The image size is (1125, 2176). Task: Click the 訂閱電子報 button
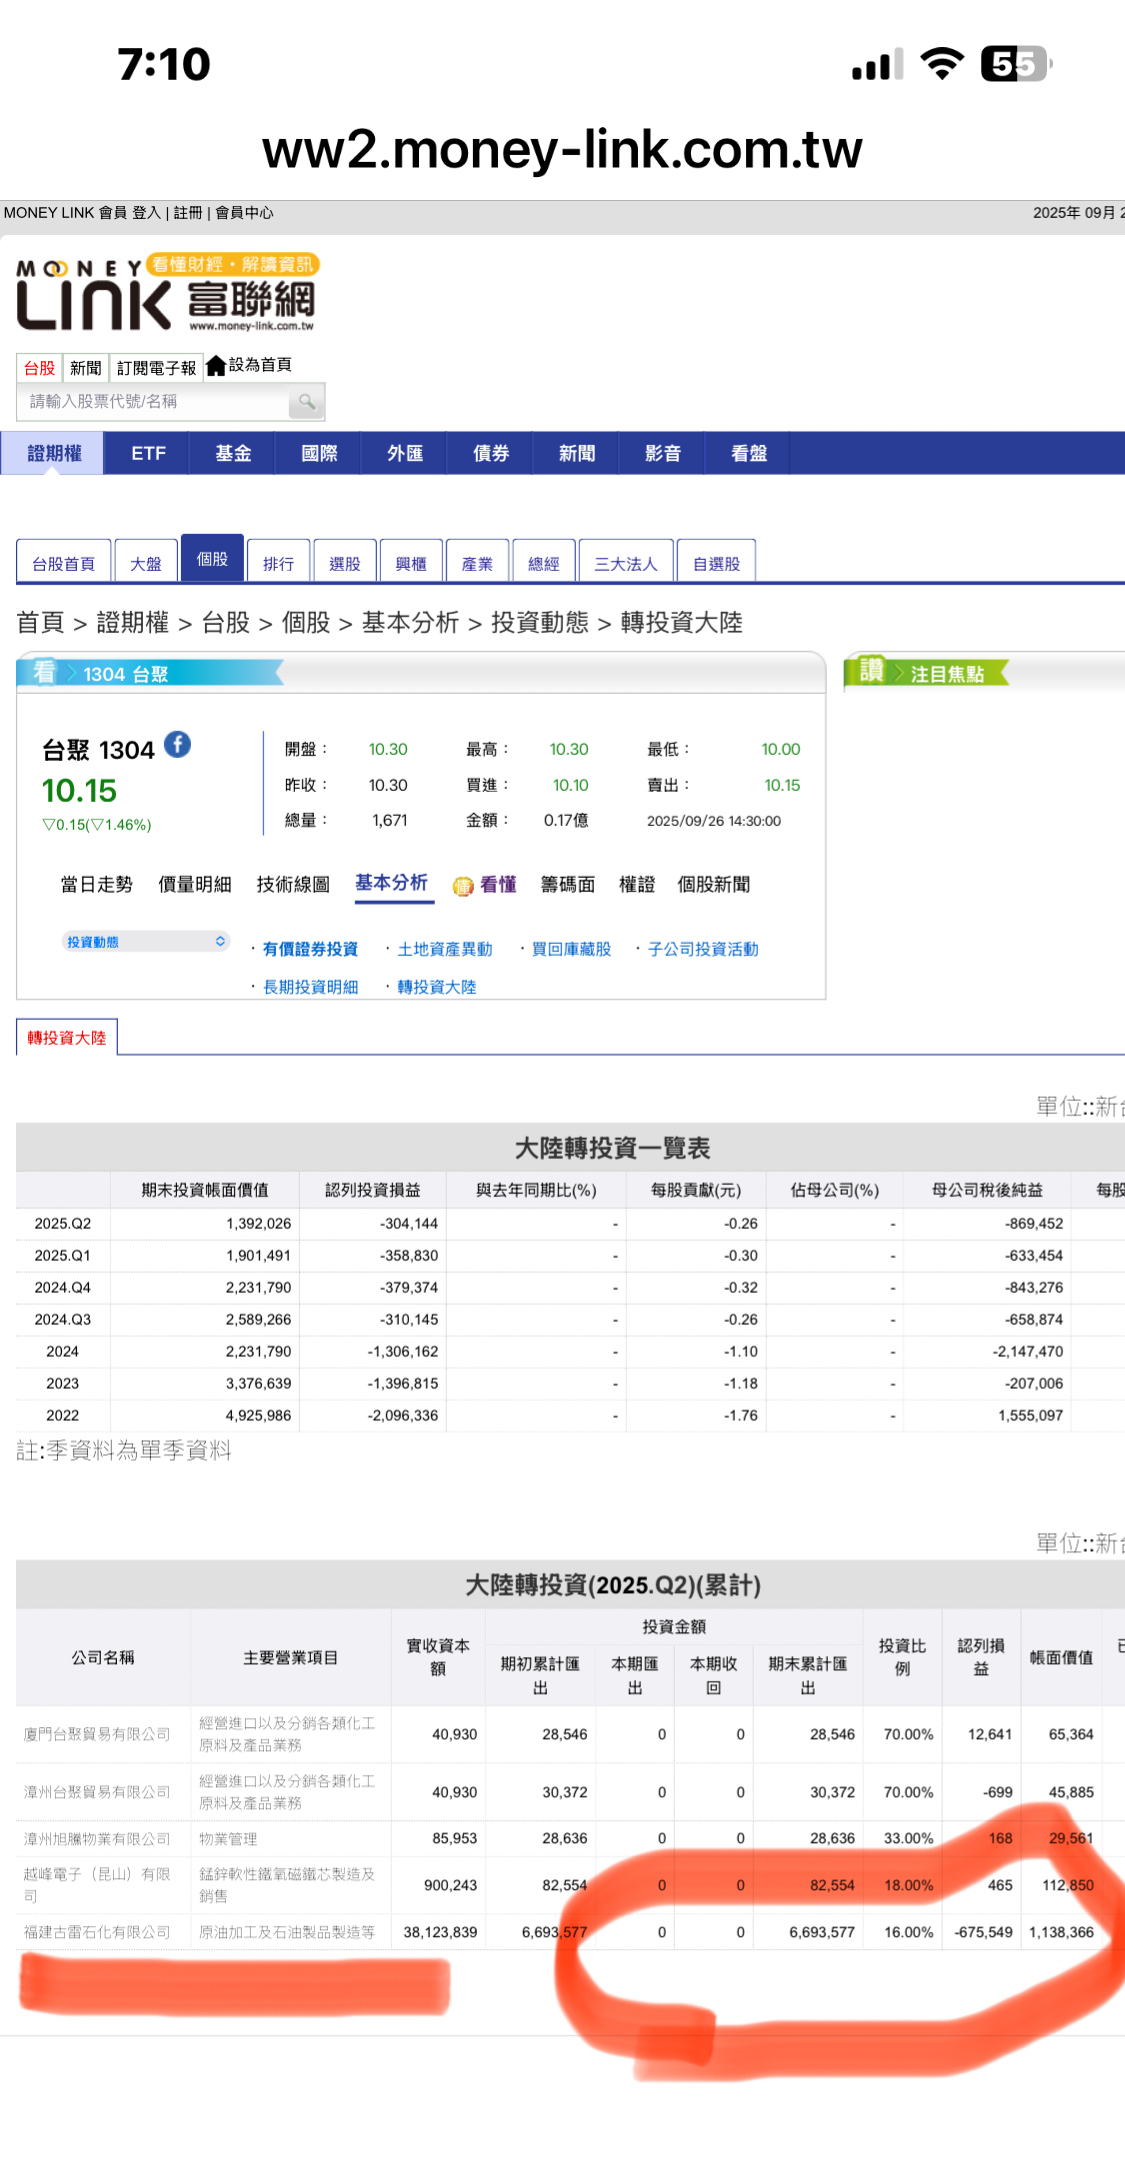pos(156,368)
